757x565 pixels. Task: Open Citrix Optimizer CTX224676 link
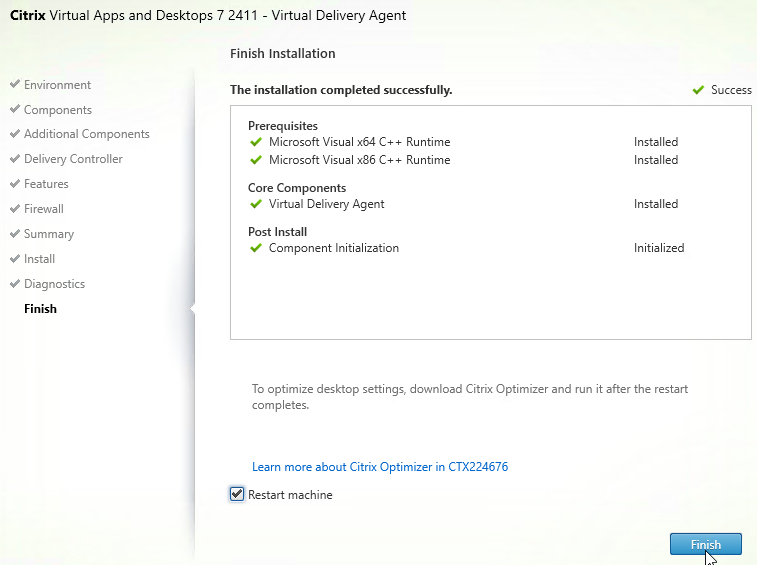(380, 467)
